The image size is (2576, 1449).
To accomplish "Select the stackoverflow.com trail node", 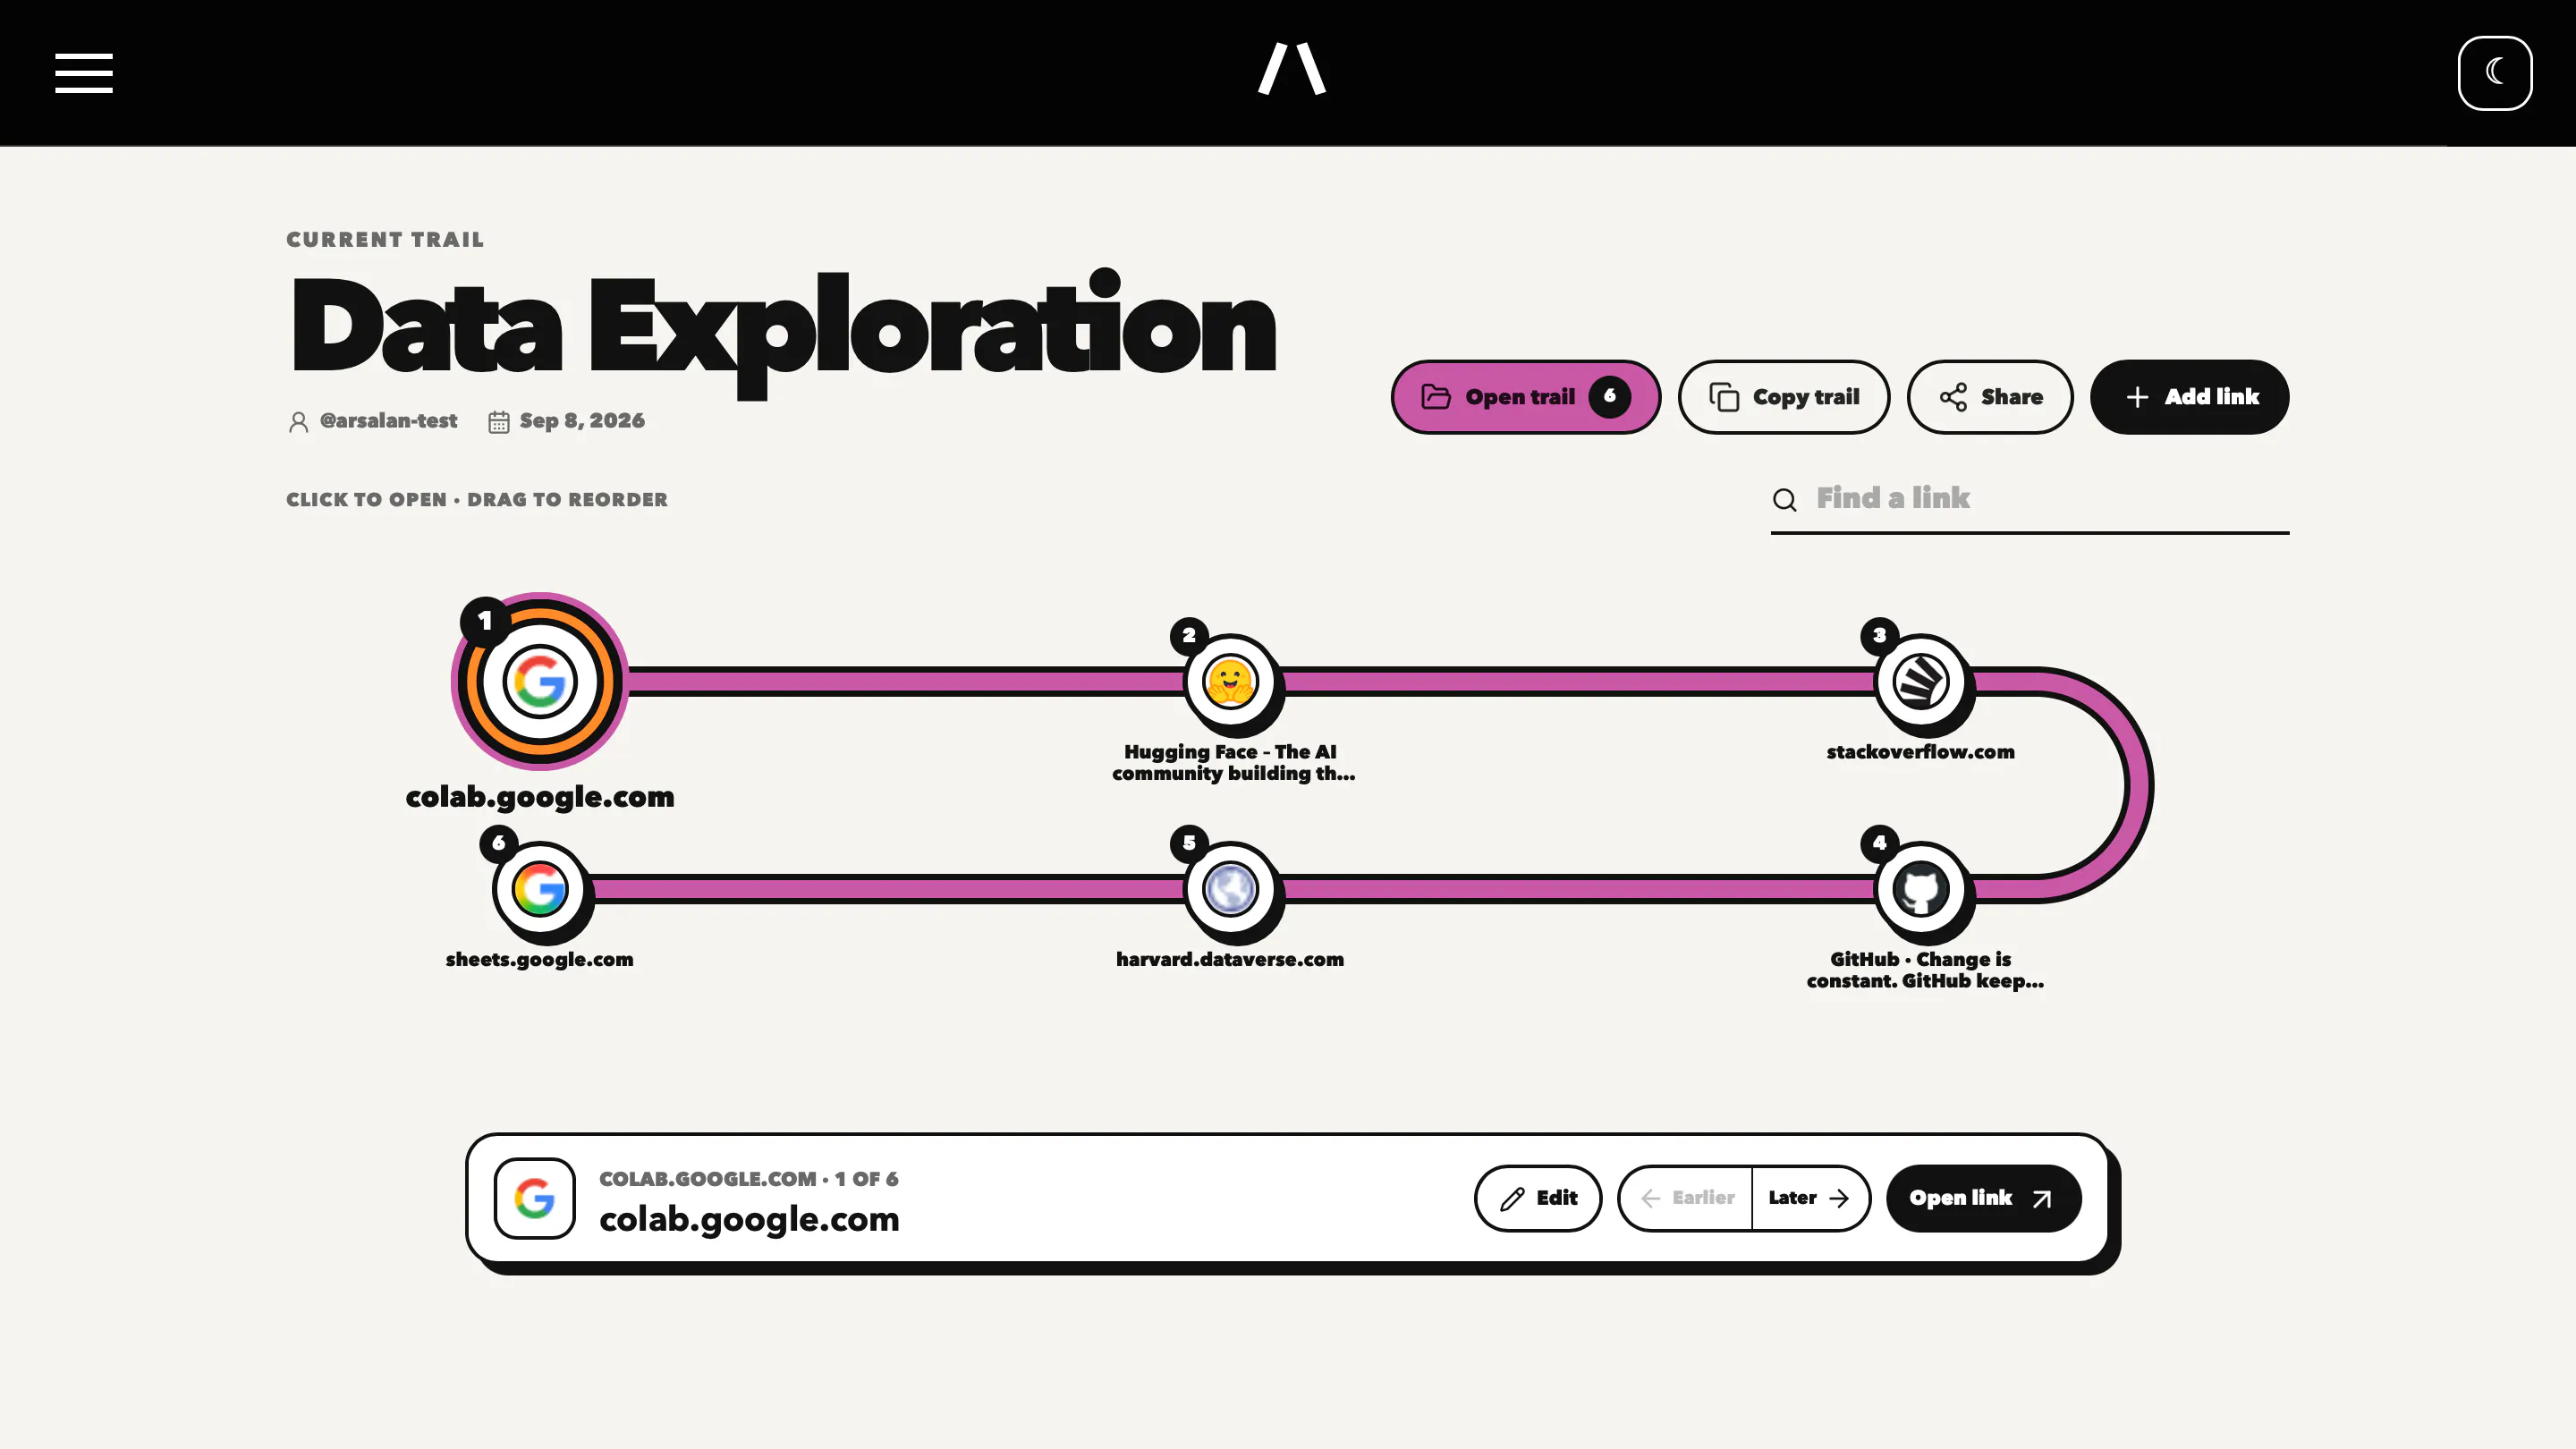I will 1920,682.
